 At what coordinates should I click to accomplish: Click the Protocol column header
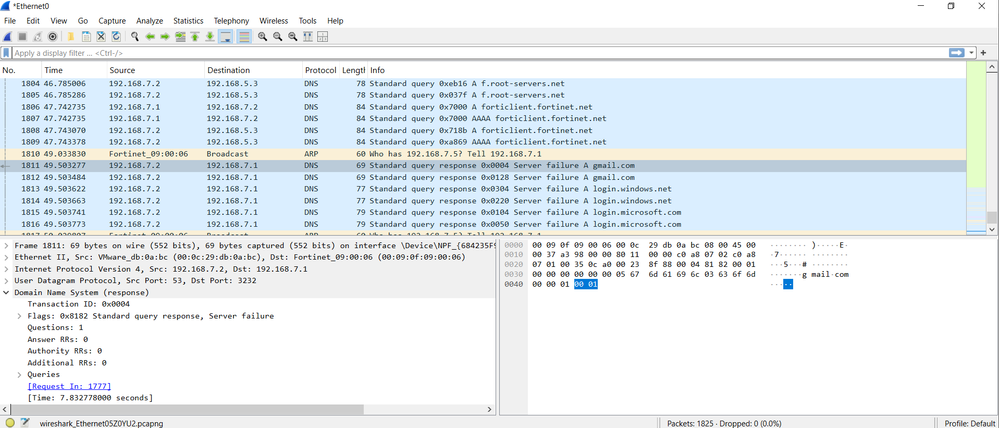pos(320,70)
